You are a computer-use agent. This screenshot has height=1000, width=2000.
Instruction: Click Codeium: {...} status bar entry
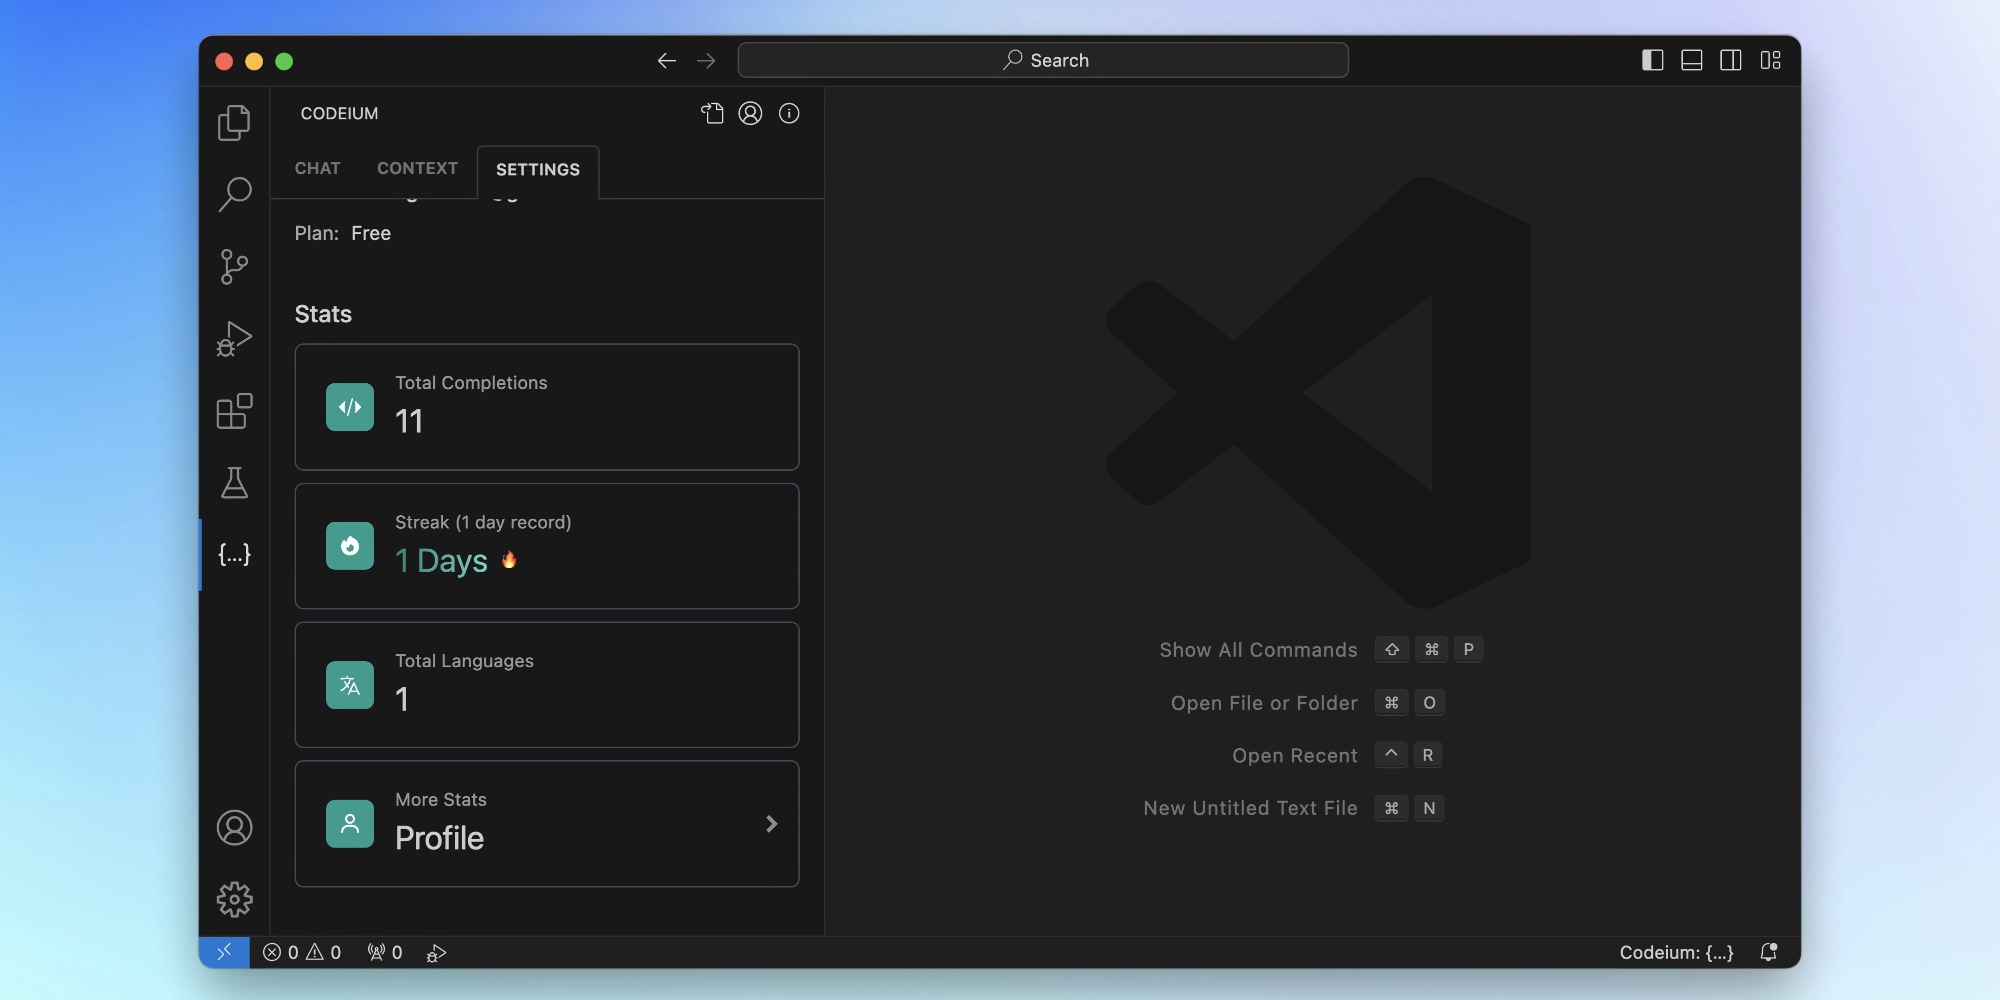[x=1677, y=953]
